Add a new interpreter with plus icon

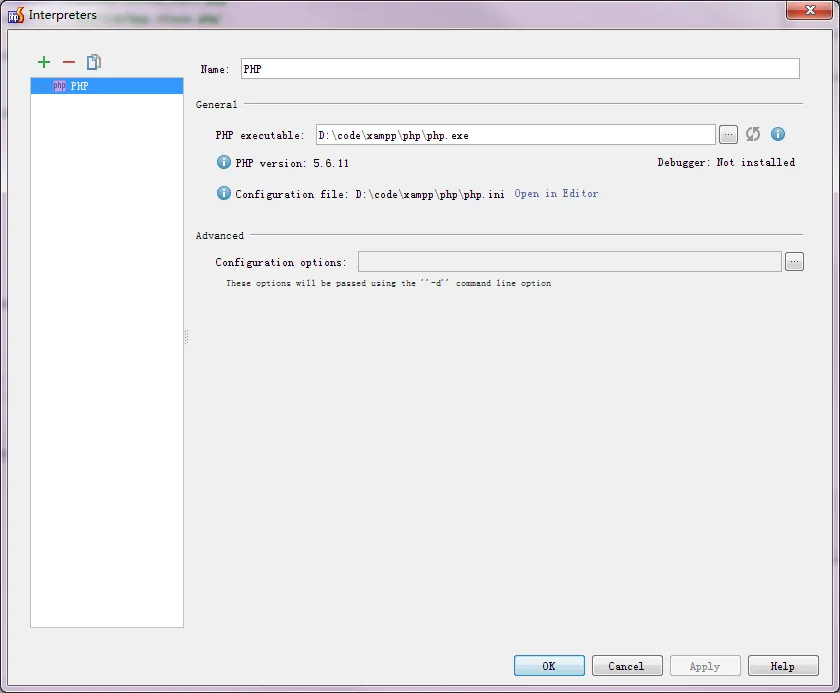pyautogui.click(x=44, y=62)
